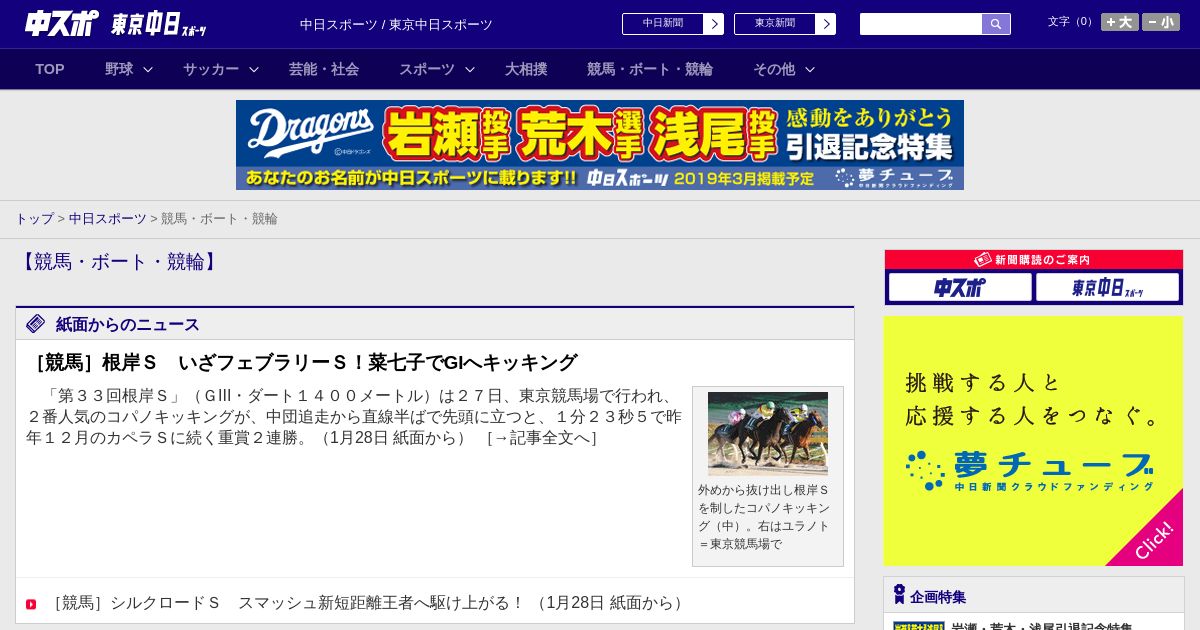The width and height of the screenshot is (1200, 630).
Task: Click the 新聞購読のご案内 ticket icon
Action: pos(983,259)
